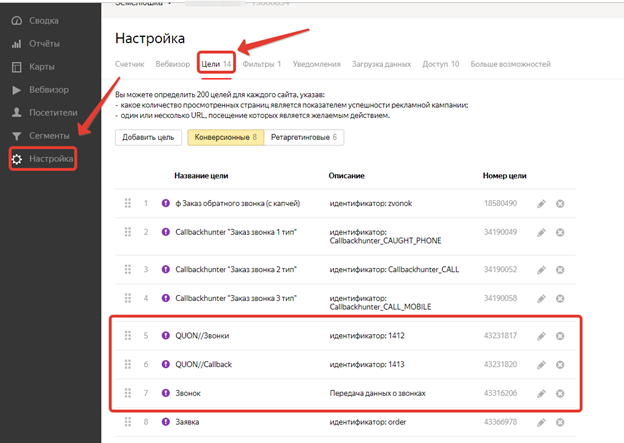Viewport: 624px width, 443px height.
Task: Open Карты in the sidebar
Action: [x=33, y=67]
